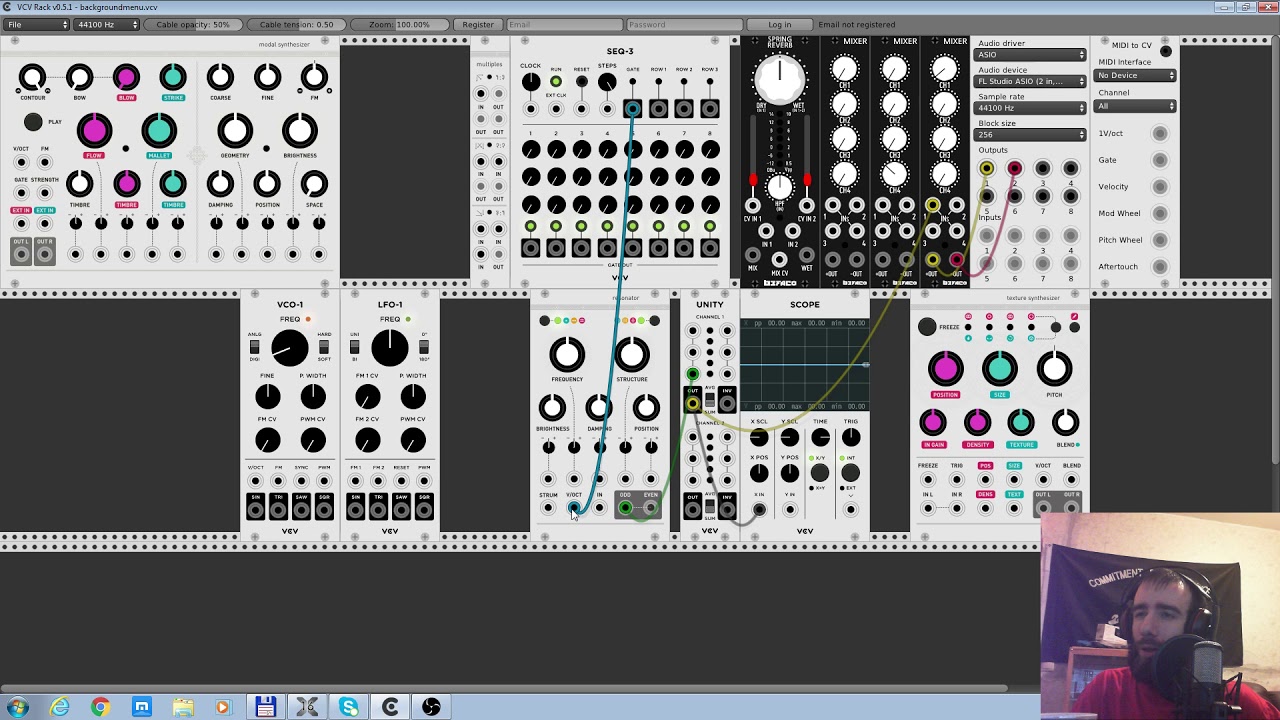The width and height of the screenshot is (1280, 720).
Task: Click the STRUM input jack on resonator
Action: 548,509
